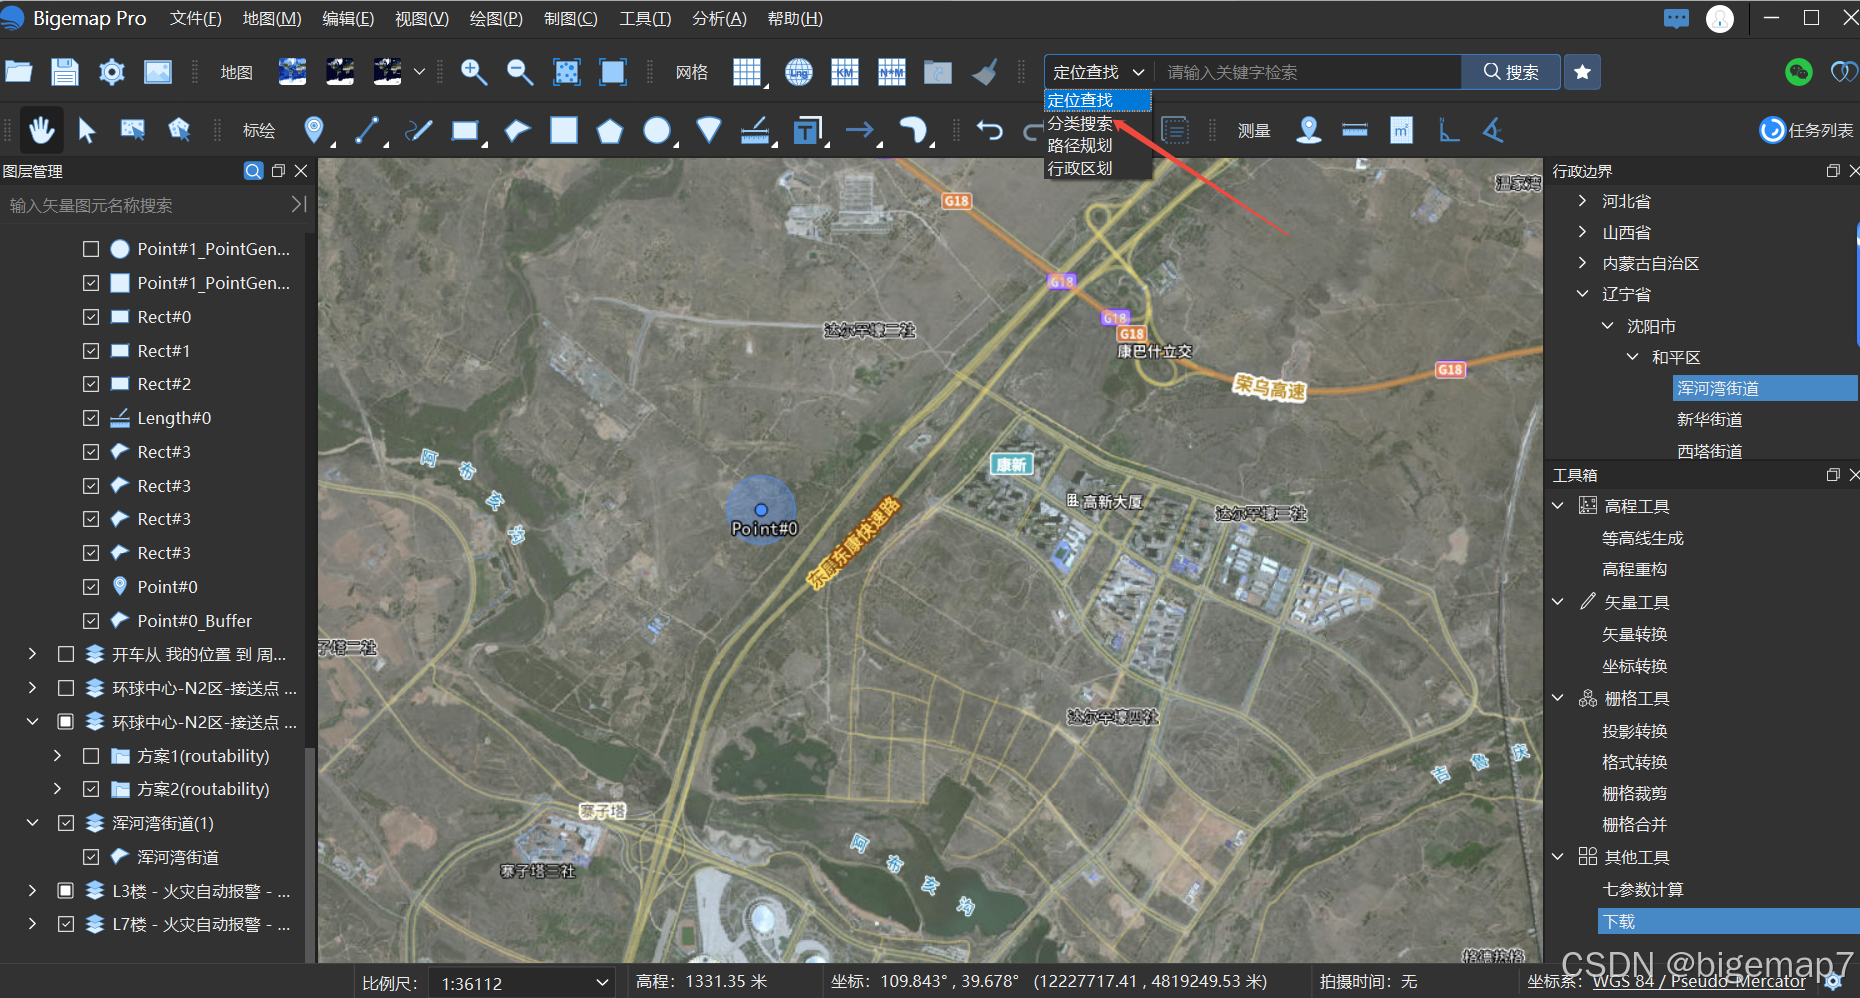Click the white color swatch of Point#1_PointGen
The image size is (1860, 998).
click(x=120, y=283)
